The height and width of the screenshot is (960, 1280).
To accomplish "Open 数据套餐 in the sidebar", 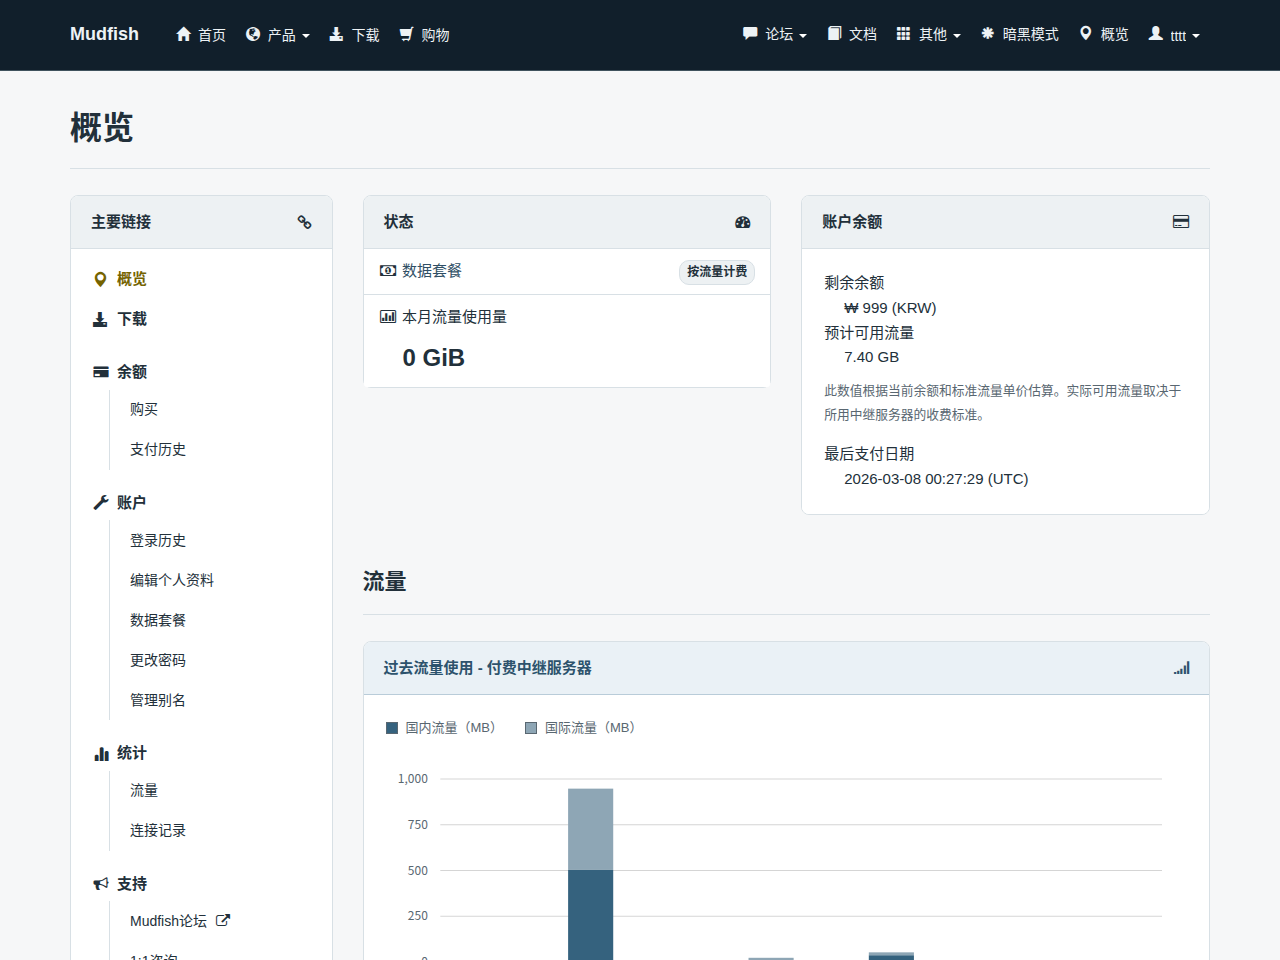I will click(158, 620).
